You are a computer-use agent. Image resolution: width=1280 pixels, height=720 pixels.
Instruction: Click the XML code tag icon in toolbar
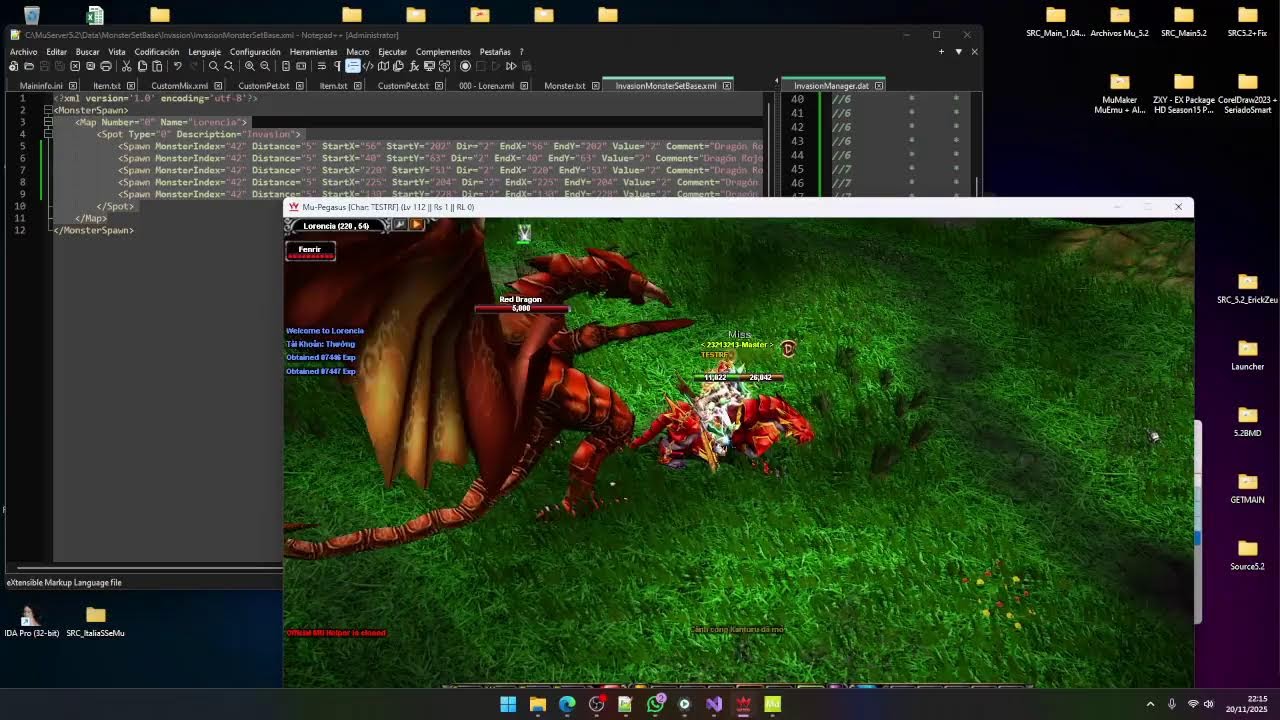pos(368,66)
